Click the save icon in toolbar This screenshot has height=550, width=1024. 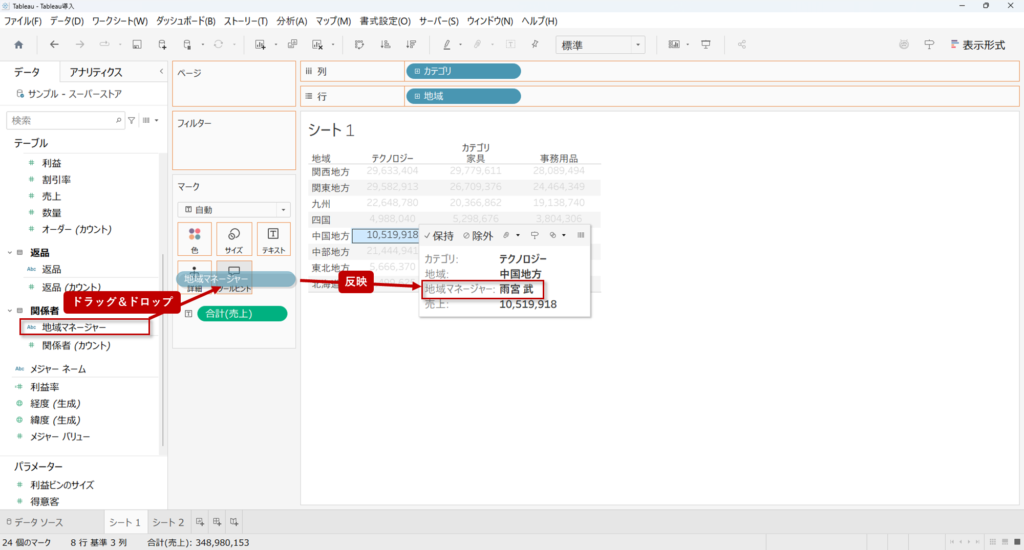(x=136, y=45)
